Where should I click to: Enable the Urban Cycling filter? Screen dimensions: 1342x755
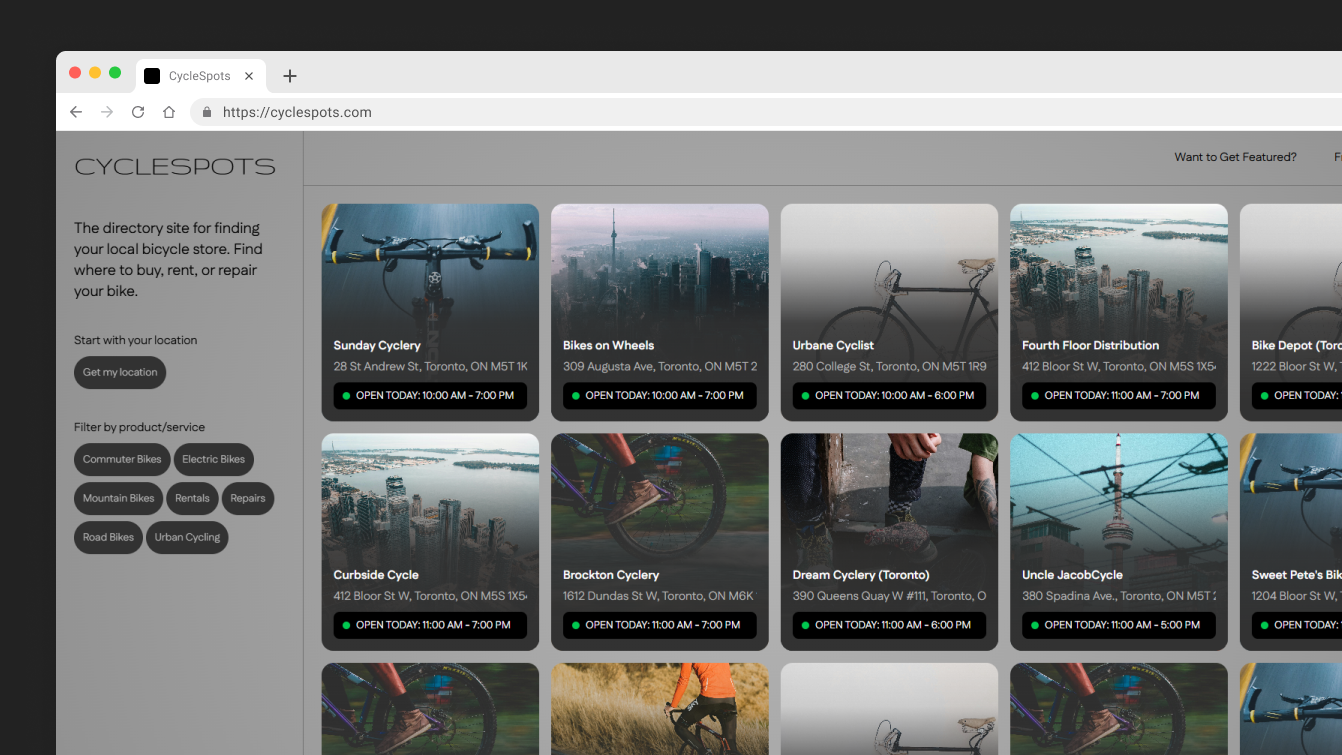[187, 537]
